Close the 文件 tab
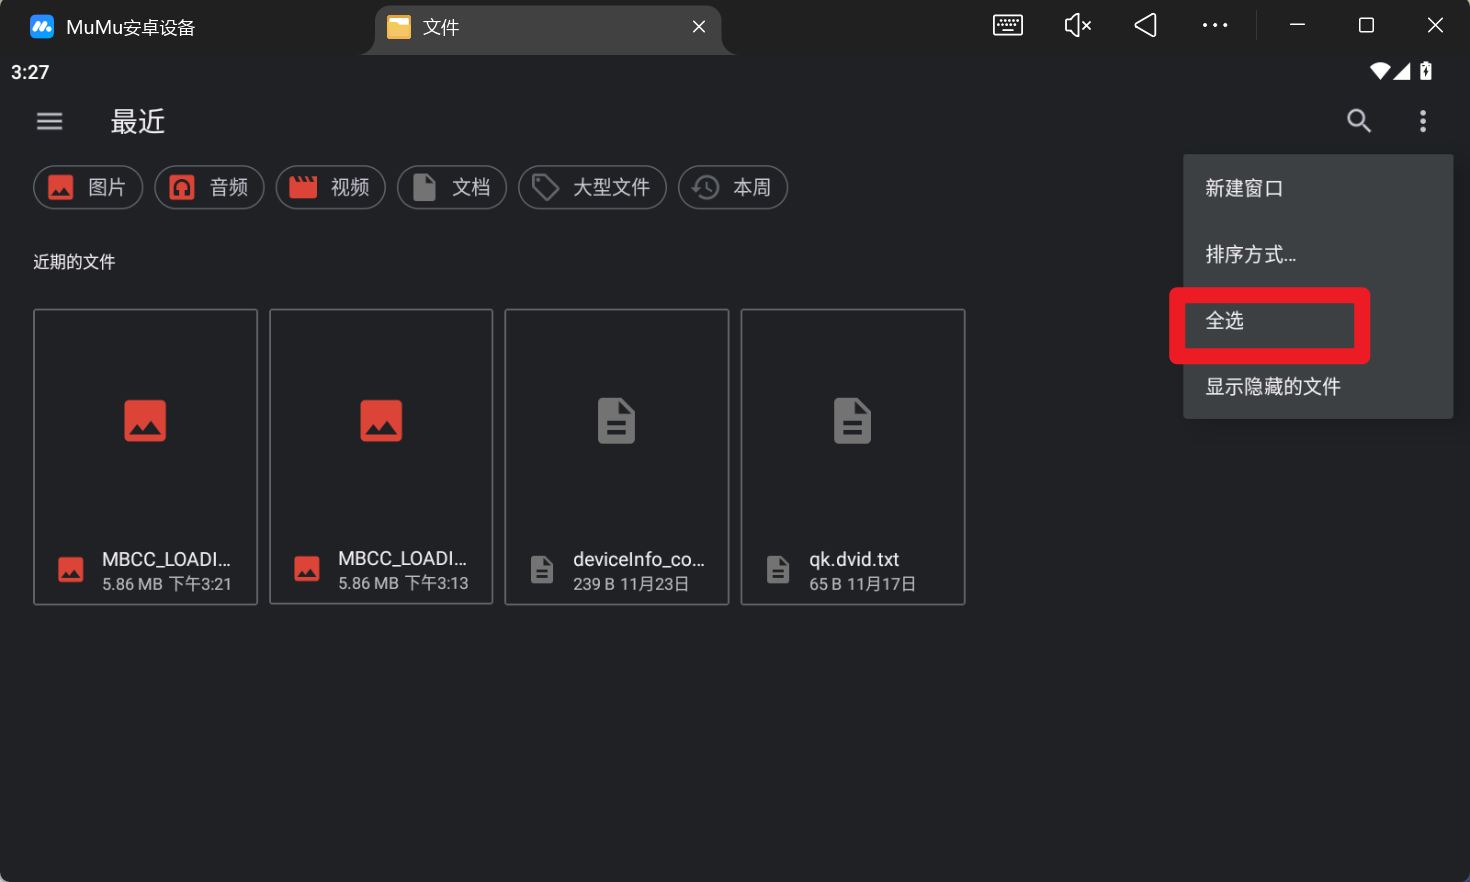Viewport: 1470px width, 882px height. pyautogui.click(x=698, y=27)
